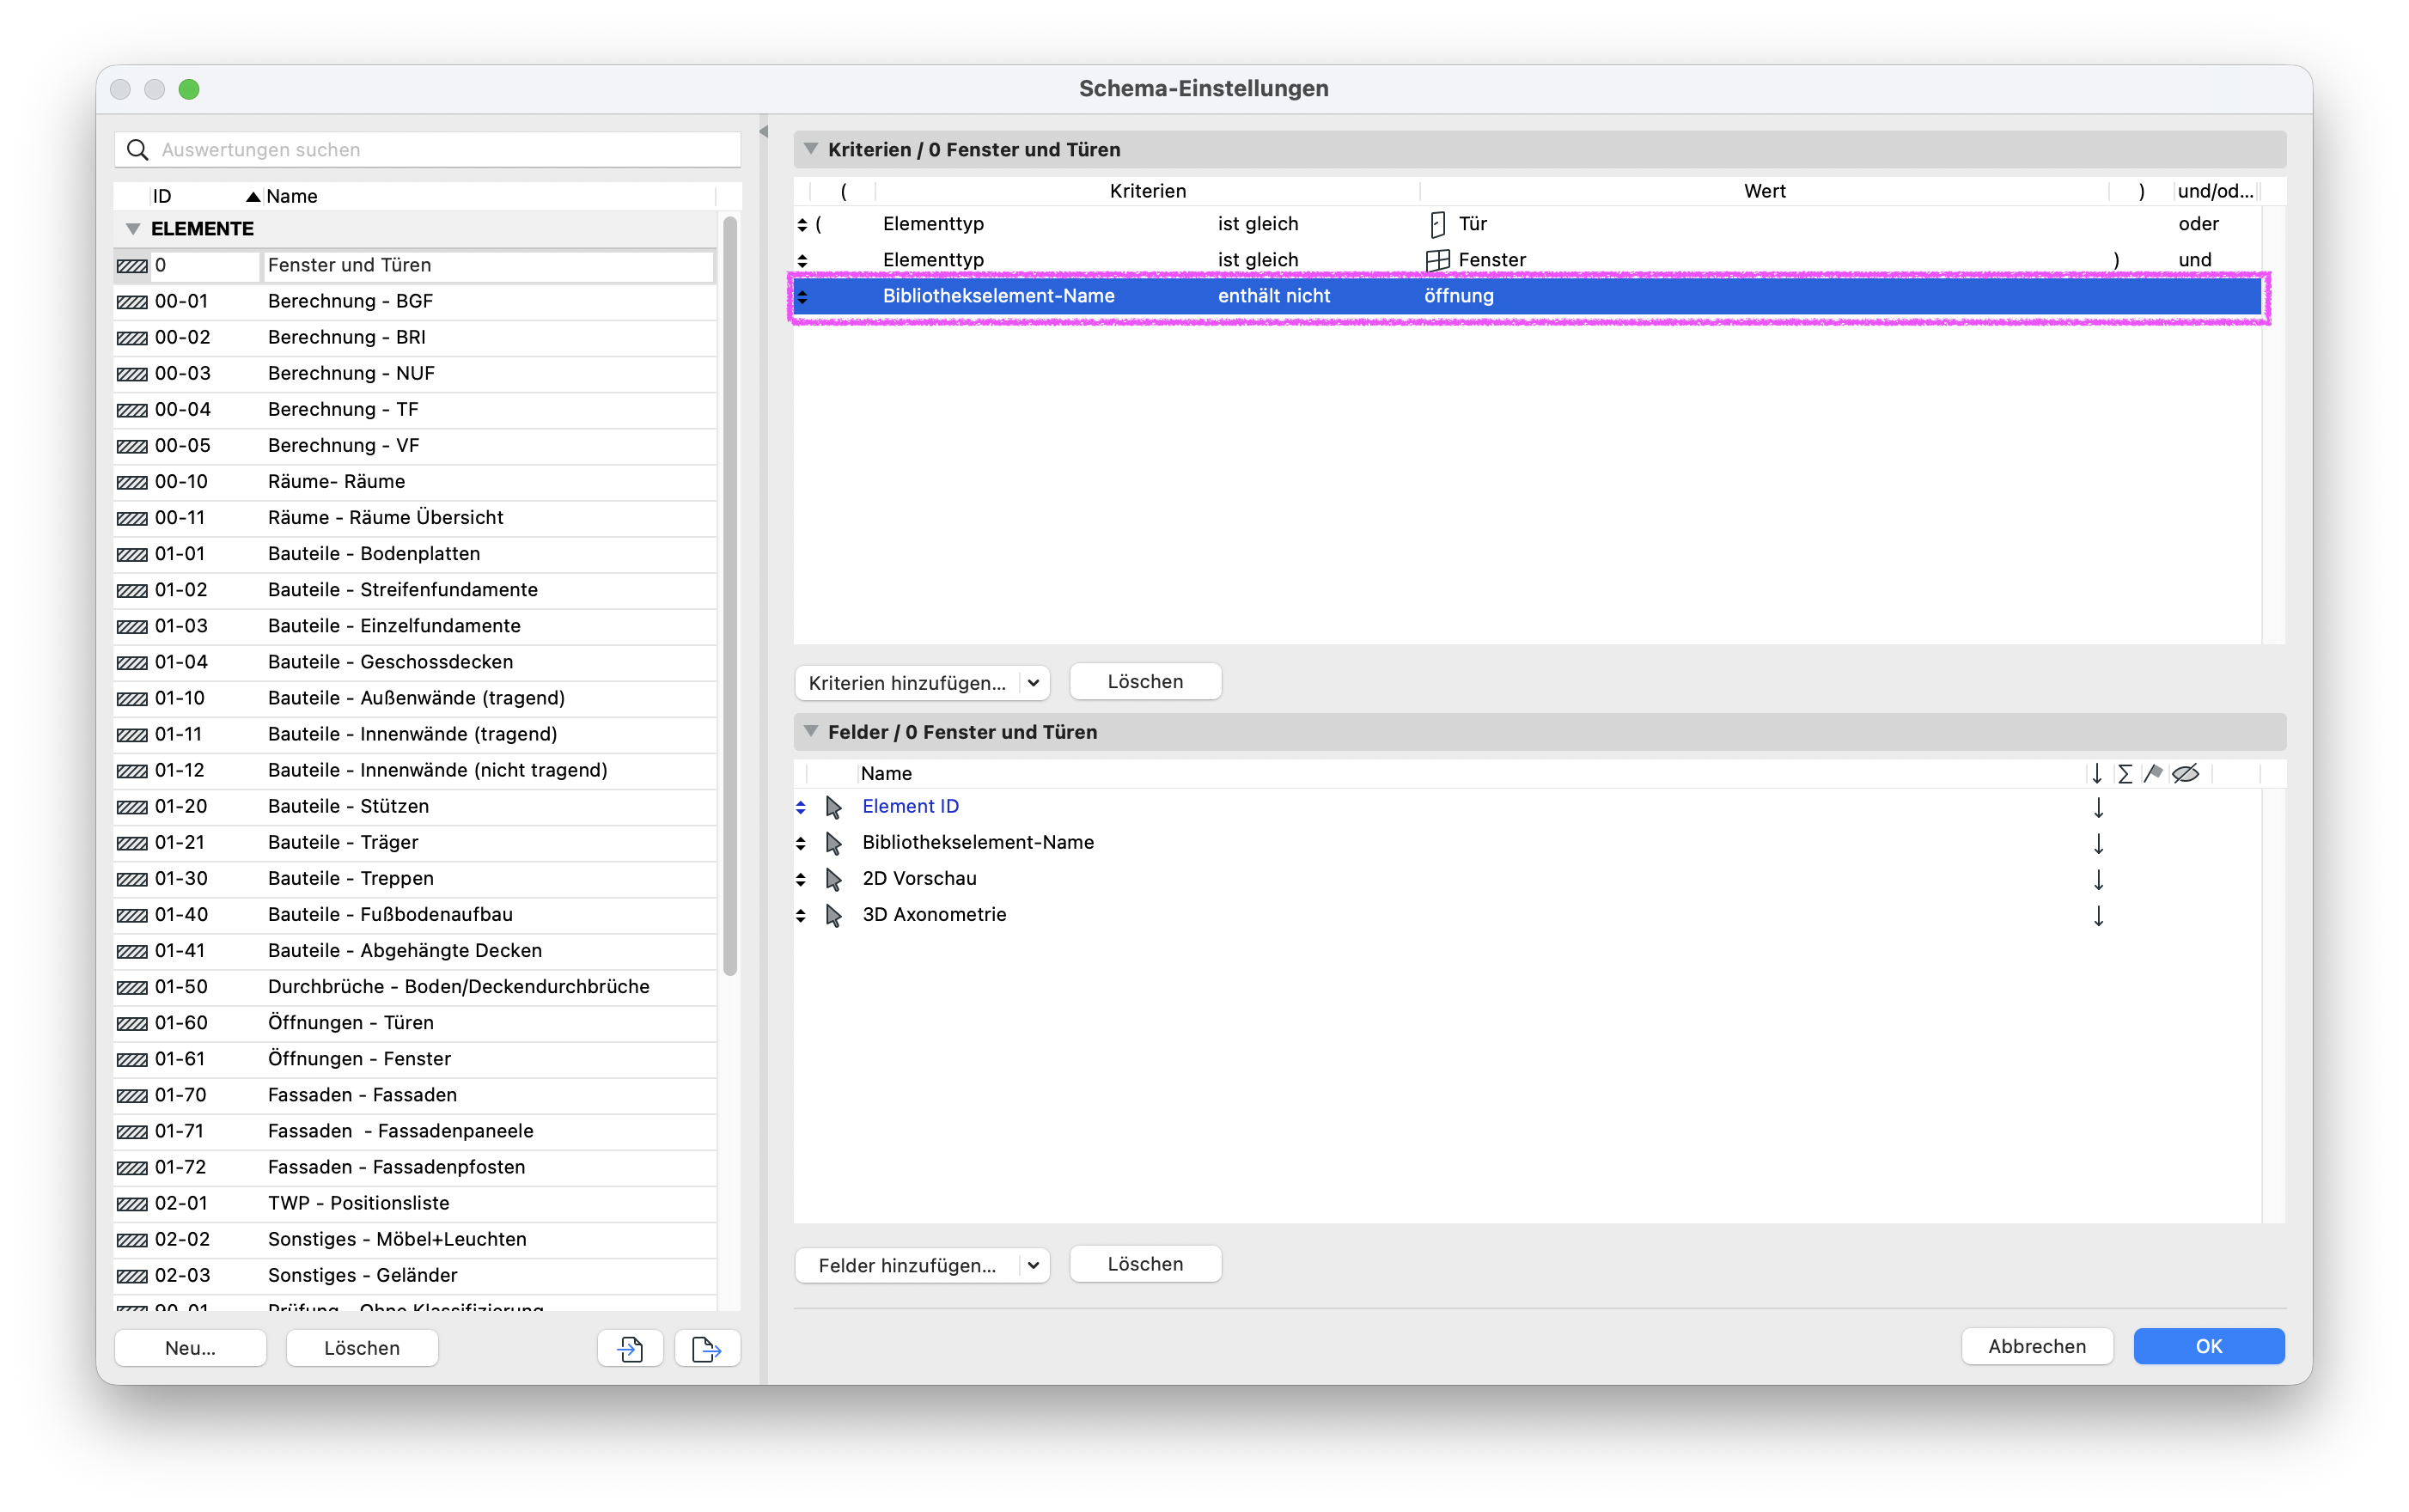The height and width of the screenshot is (1512, 2409).
Task: Click the export schema icon button
Action: pos(707,1347)
